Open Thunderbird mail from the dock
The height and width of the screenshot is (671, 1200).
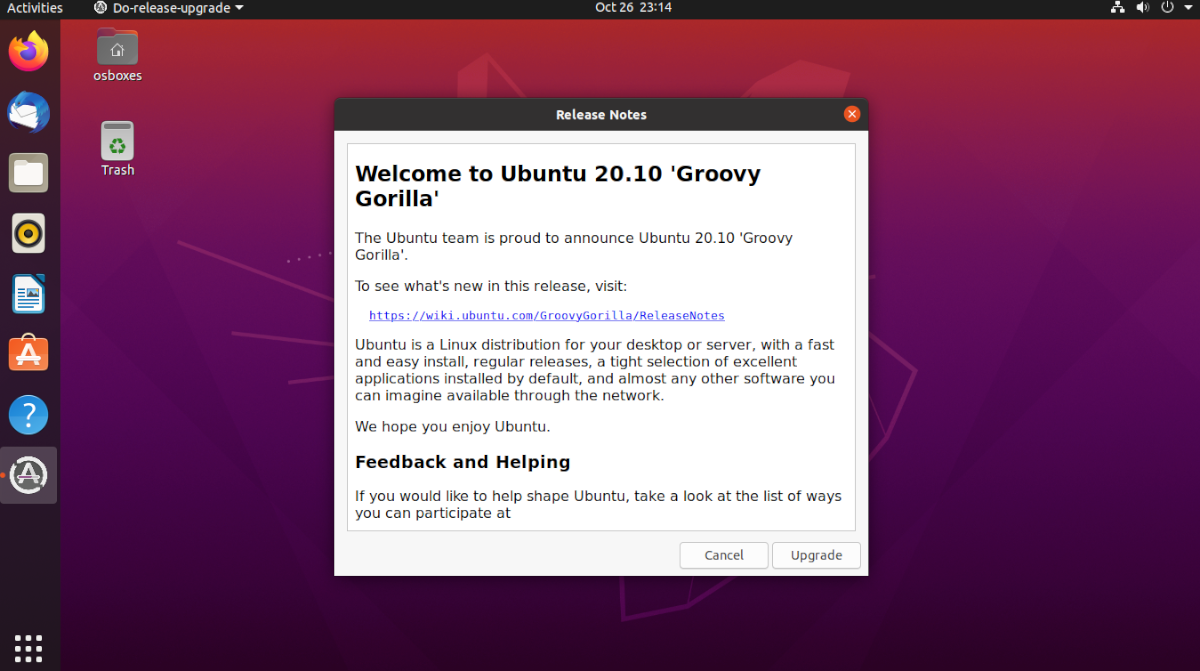click(x=28, y=112)
